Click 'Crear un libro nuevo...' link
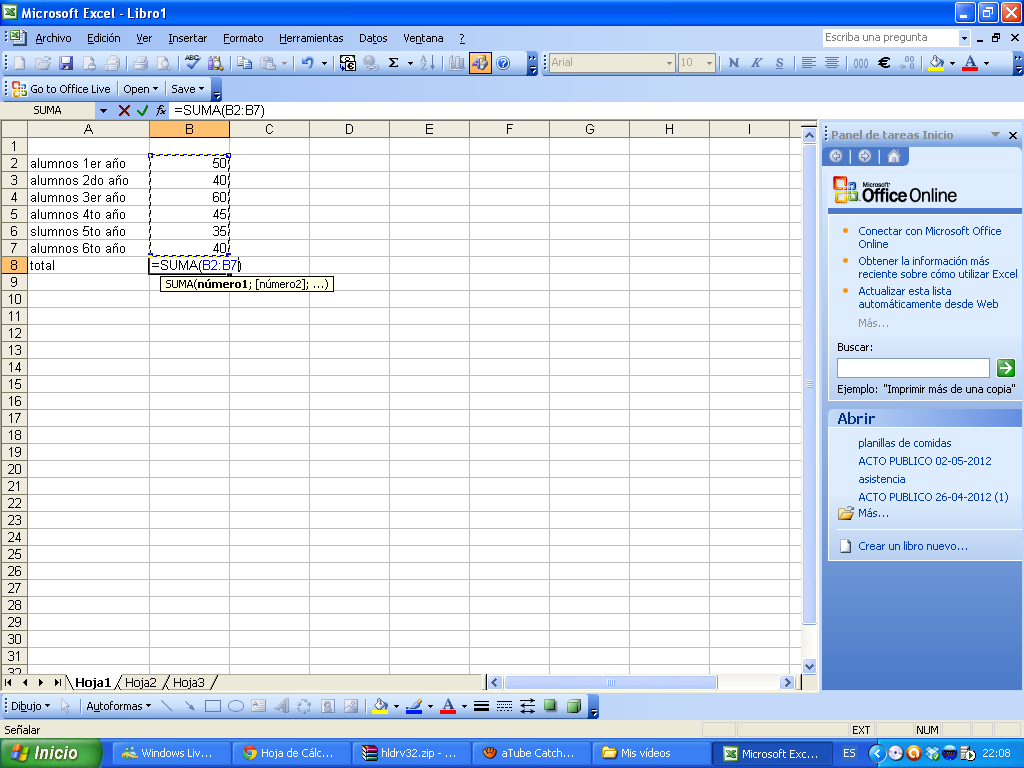The width and height of the screenshot is (1024, 768). [913, 546]
